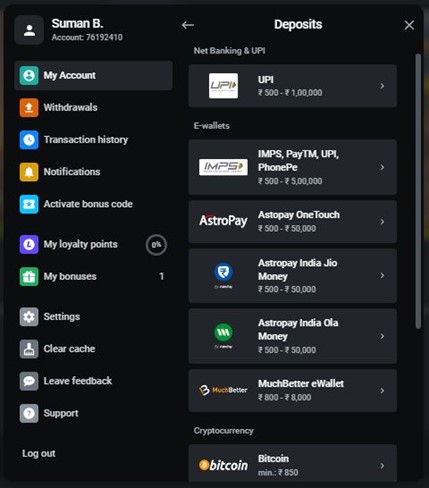The height and width of the screenshot is (488, 429).
Task: Click the loyalty points 0% progress ring
Action: click(156, 245)
